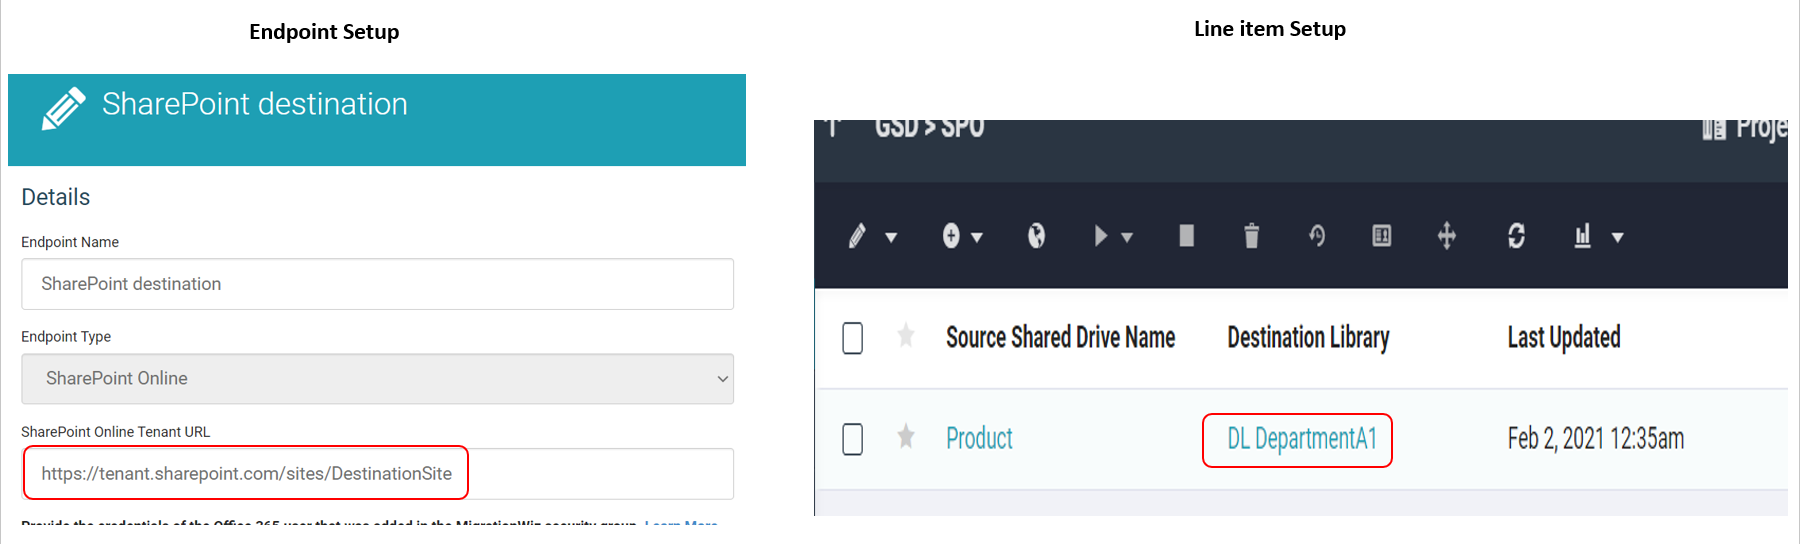Click the add (plus circle) icon

coord(951,236)
